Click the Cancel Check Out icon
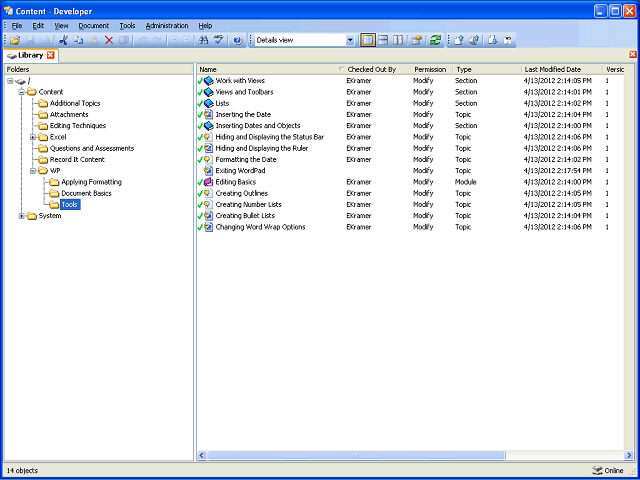This screenshot has height=480, width=640. (508, 40)
